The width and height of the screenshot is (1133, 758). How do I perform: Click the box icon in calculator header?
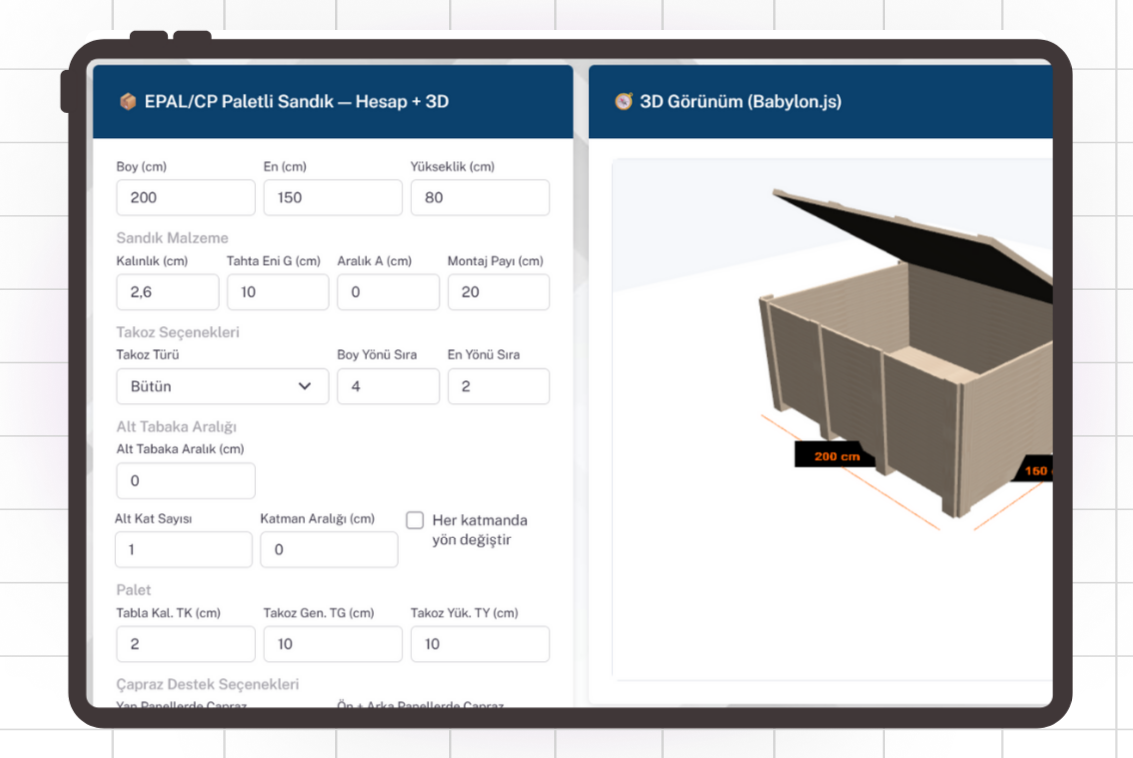point(127,101)
